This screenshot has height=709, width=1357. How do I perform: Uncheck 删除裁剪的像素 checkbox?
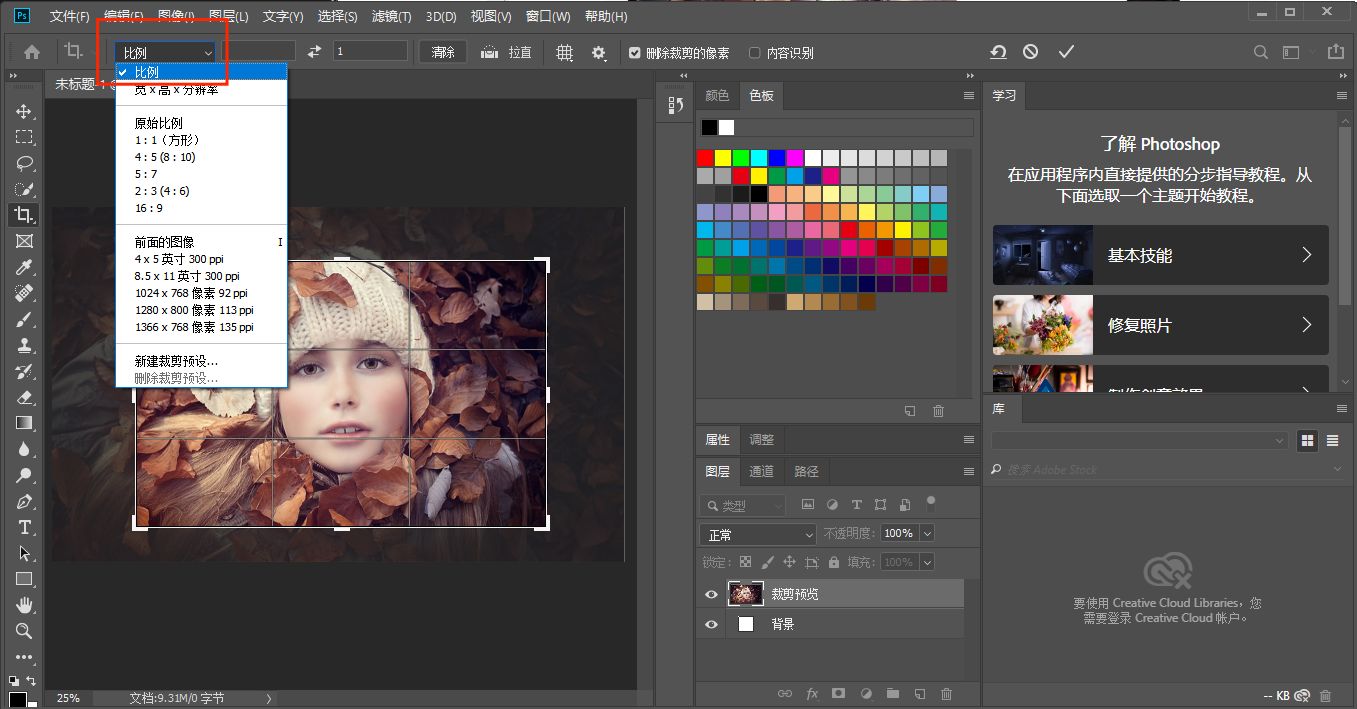pos(634,53)
